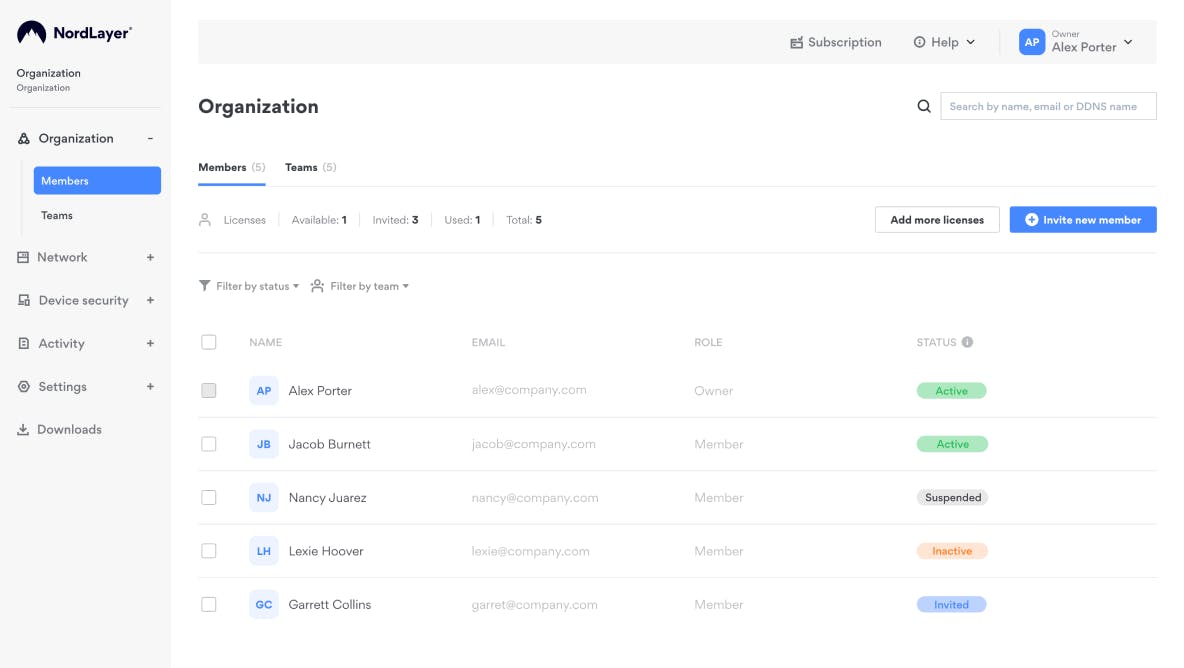Click the NordLayer logo in the sidebar

[x=74, y=33]
